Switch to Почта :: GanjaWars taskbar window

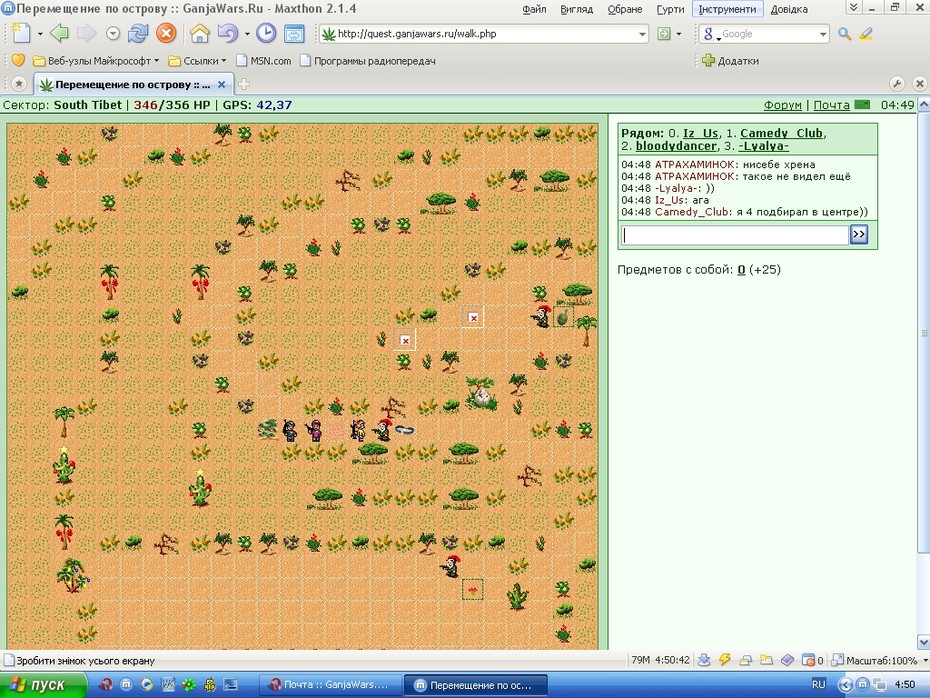click(x=330, y=685)
